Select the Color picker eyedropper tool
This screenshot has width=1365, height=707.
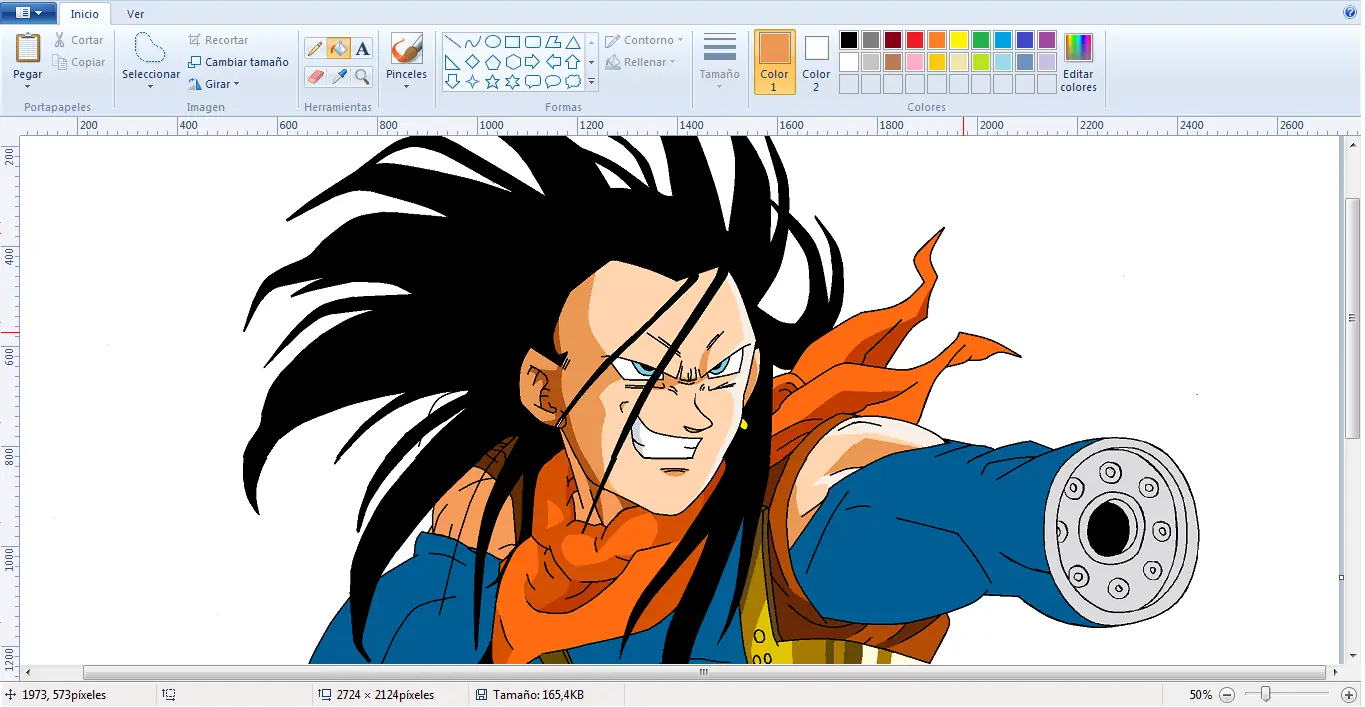[x=338, y=76]
